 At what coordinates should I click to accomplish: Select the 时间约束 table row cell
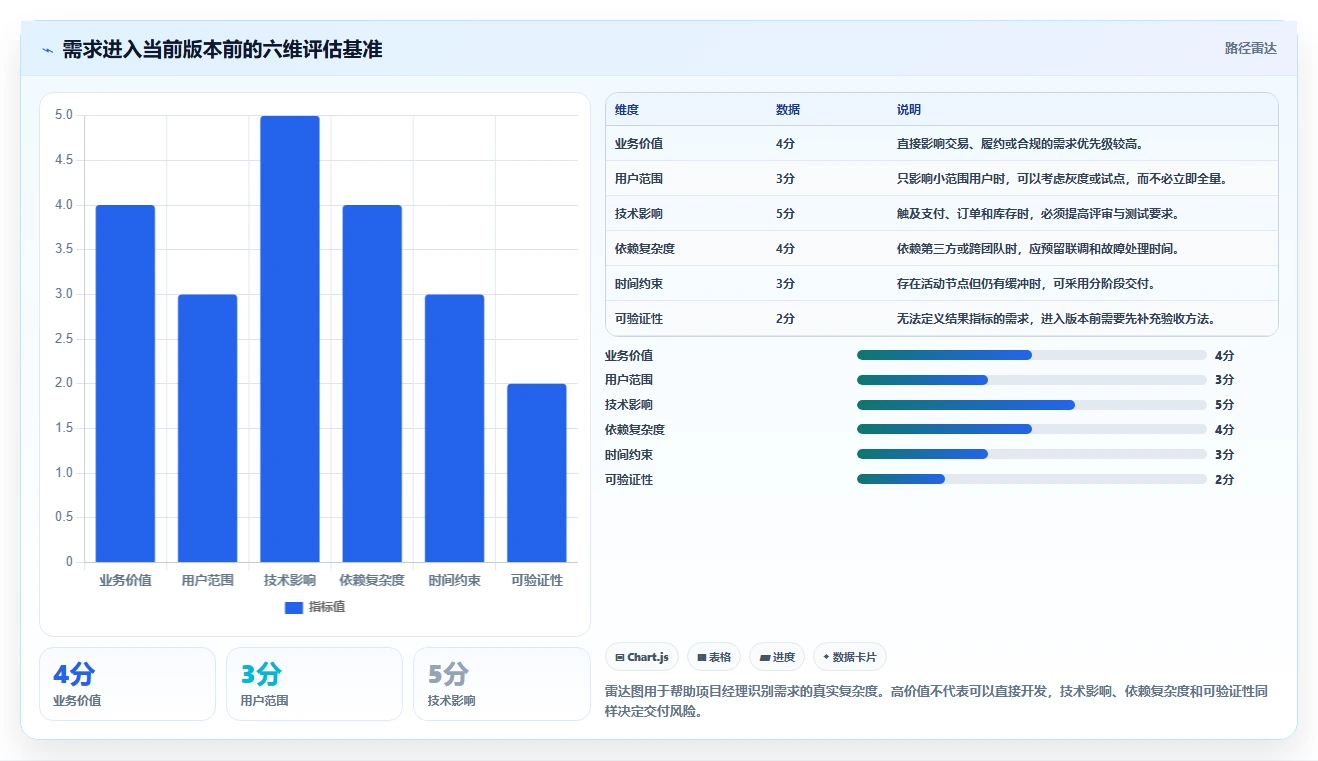[639, 284]
